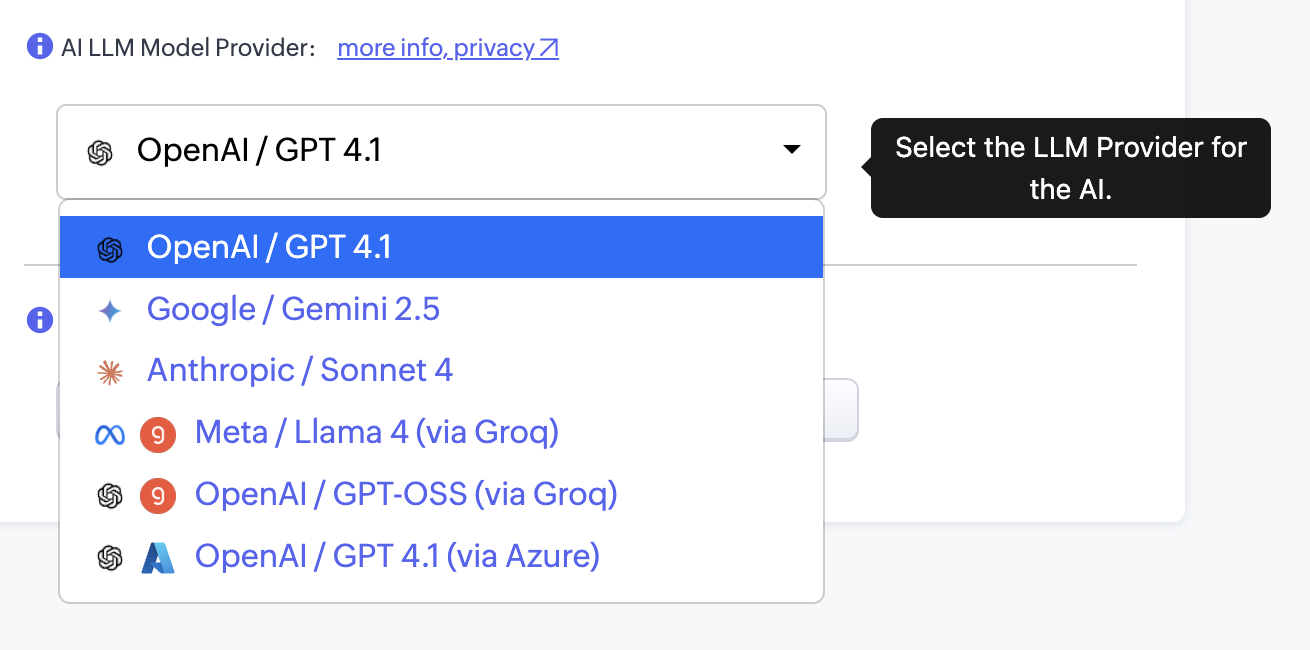Viewport: 1310px width, 650px height.
Task: Click the second info icon below the divider
Action: [39, 320]
